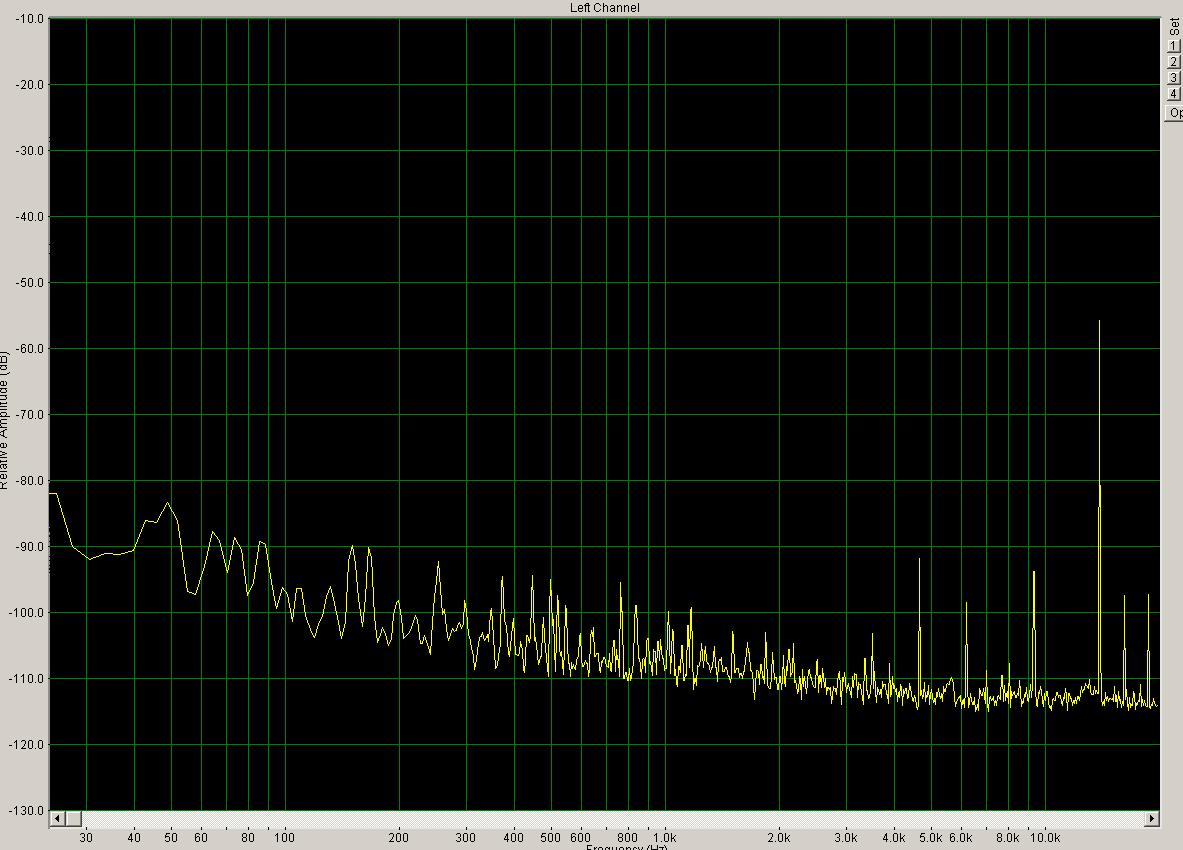Viewport: 1183px width, 850px height.
Task: Click the -10.0 amplitude axis label
Action: pyautogui.click(x=29, y=19)
